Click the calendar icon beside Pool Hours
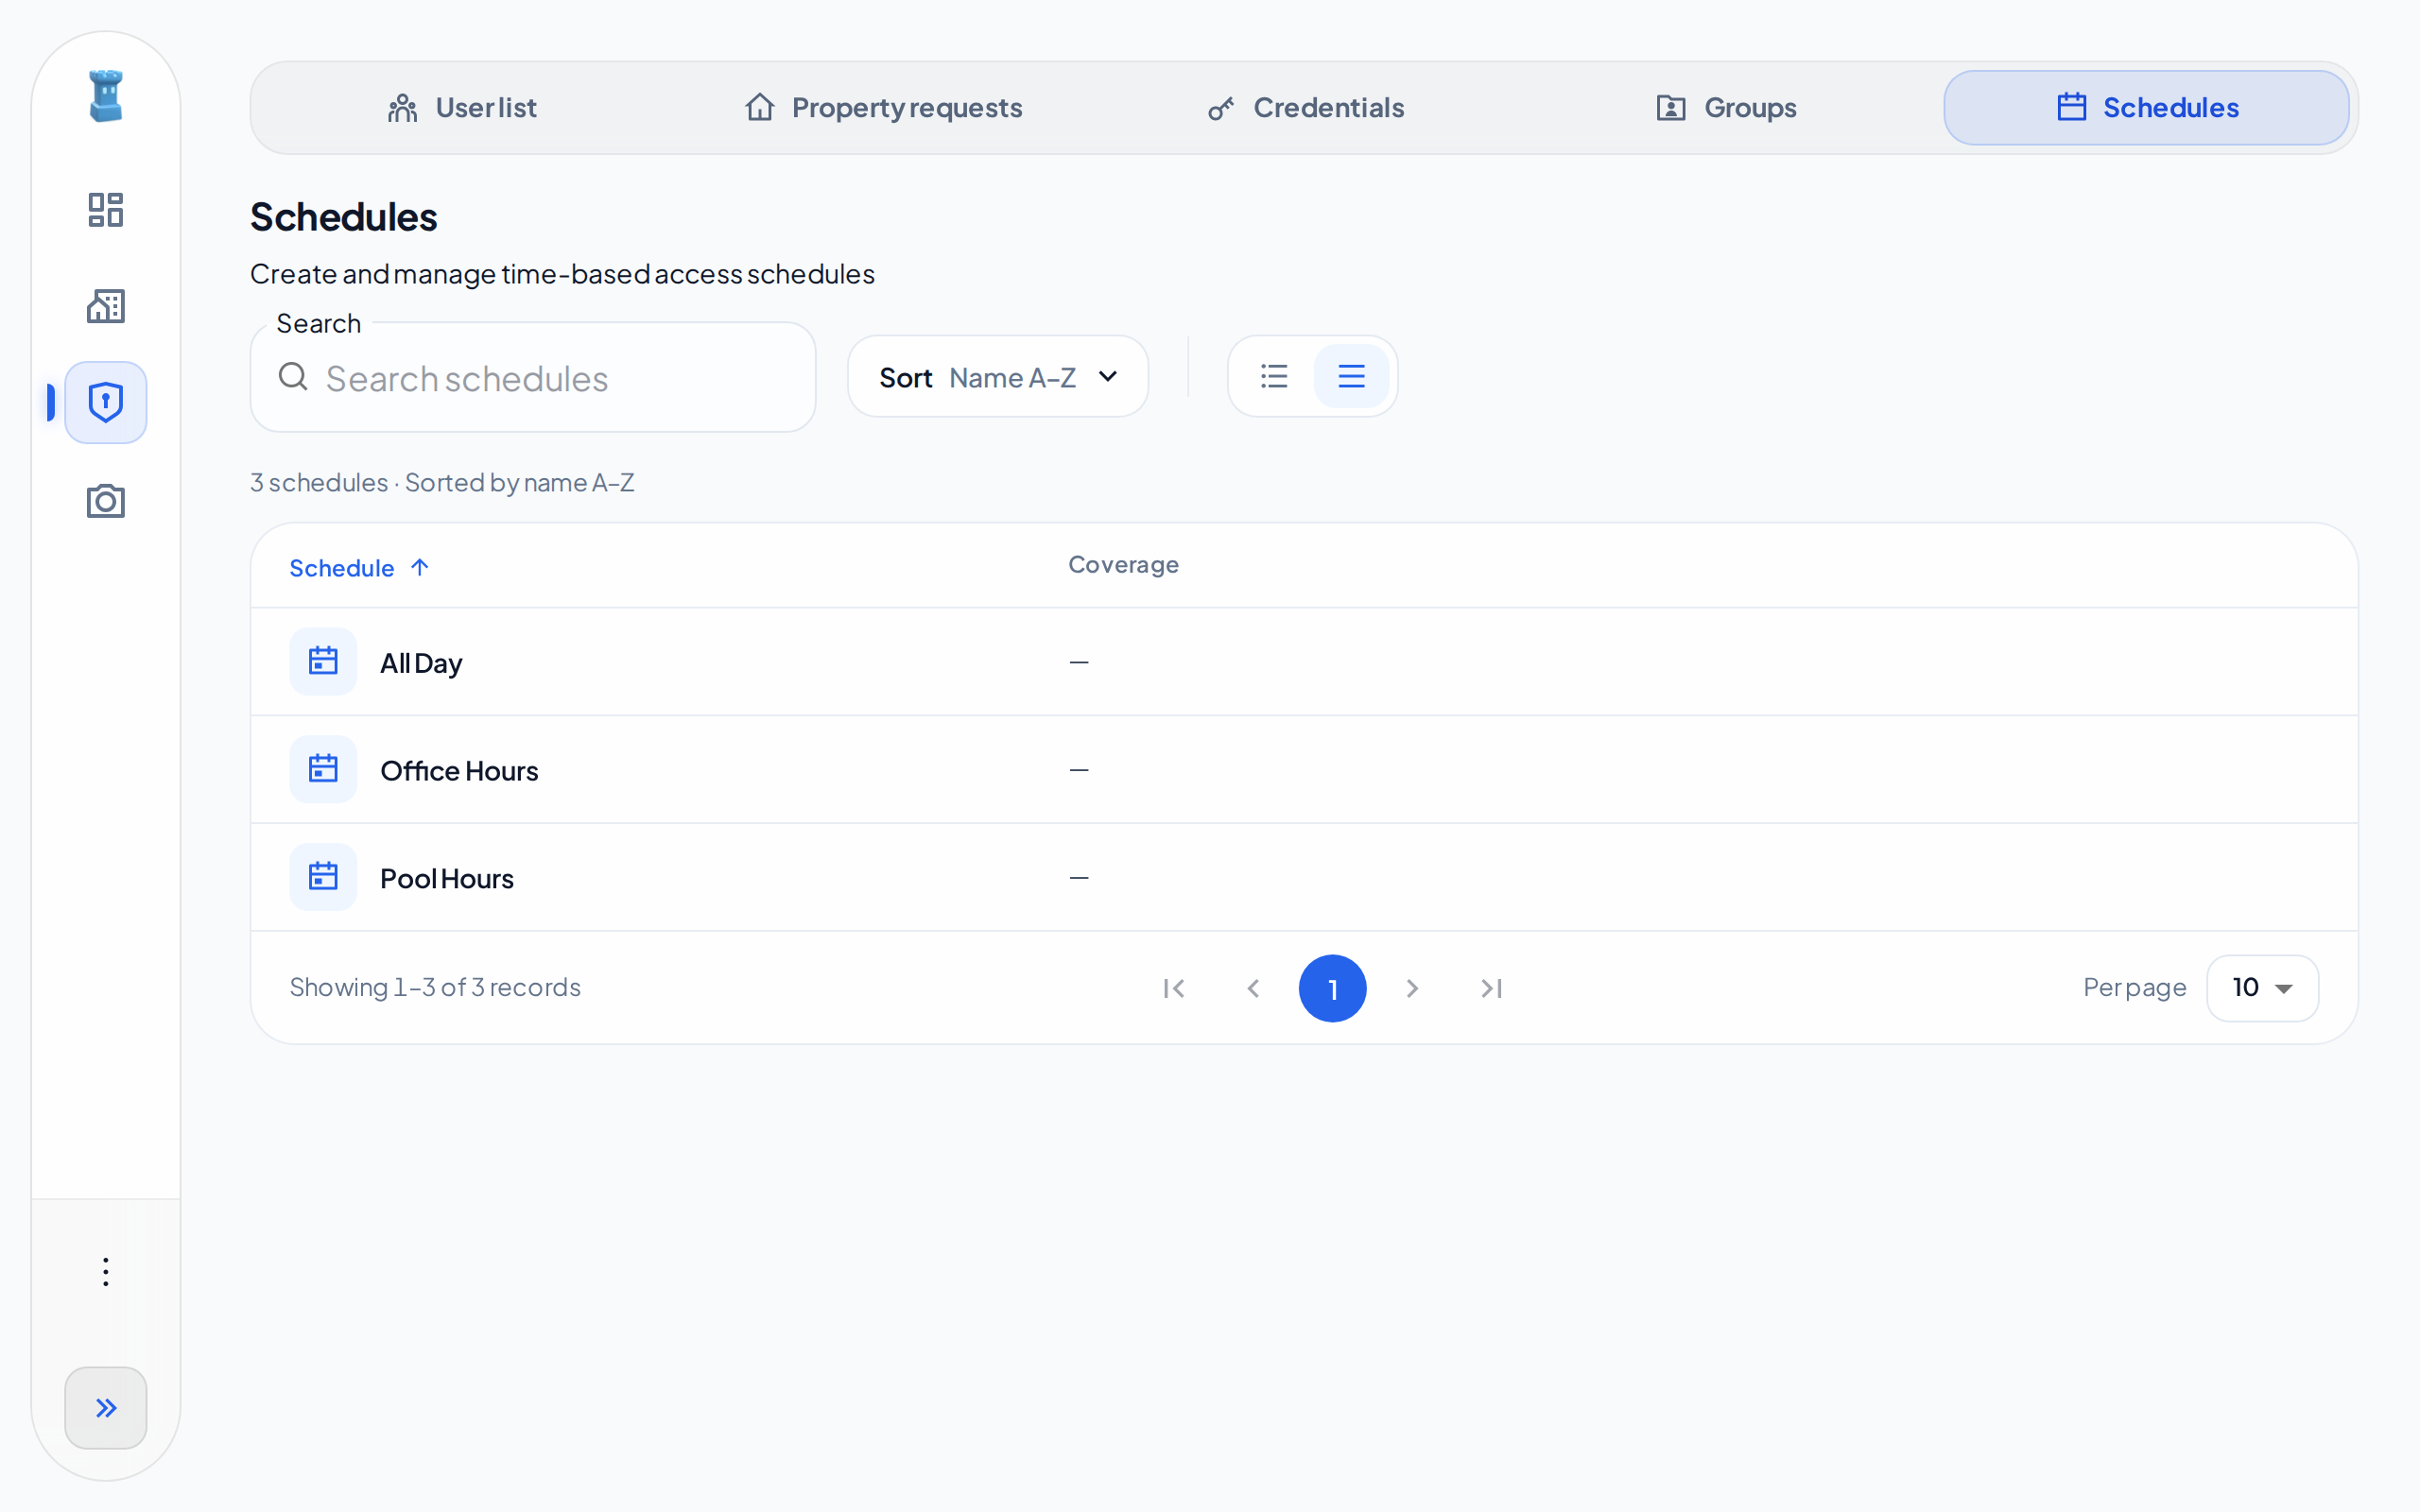 click(x=323, y=877)
